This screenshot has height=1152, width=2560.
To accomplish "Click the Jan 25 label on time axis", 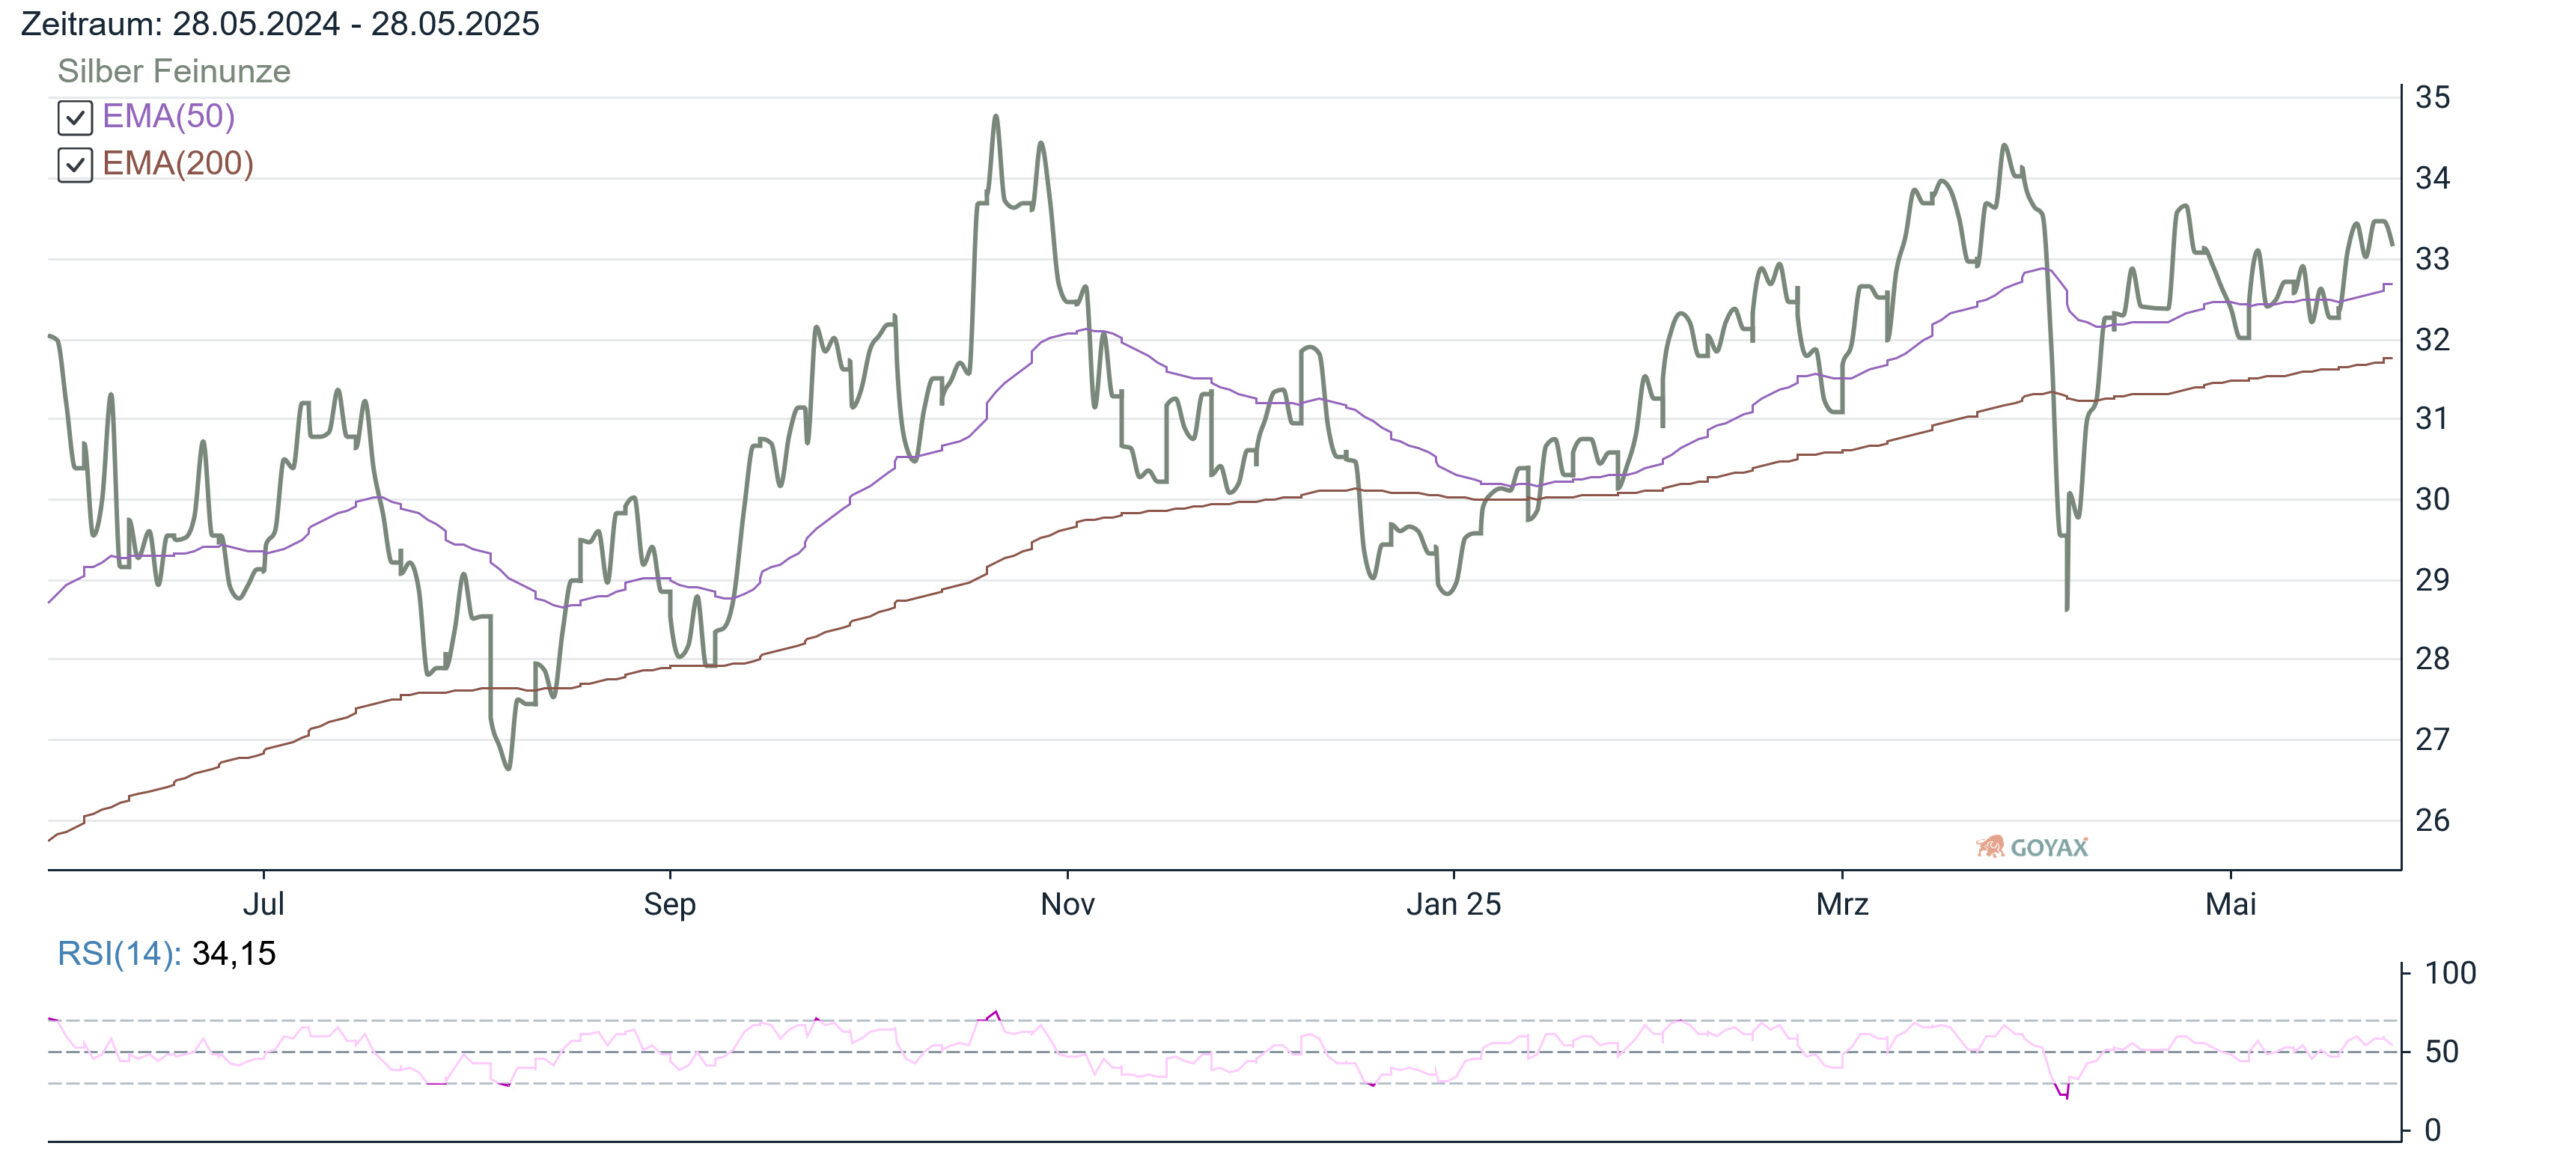I will [1453, 904].
